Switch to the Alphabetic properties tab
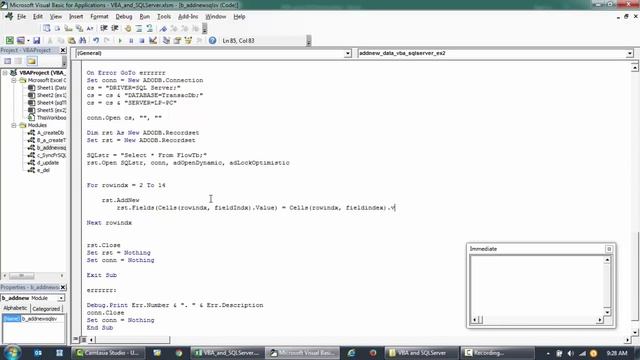The height and width of the screenshot is (360, 640). point(15,308)
